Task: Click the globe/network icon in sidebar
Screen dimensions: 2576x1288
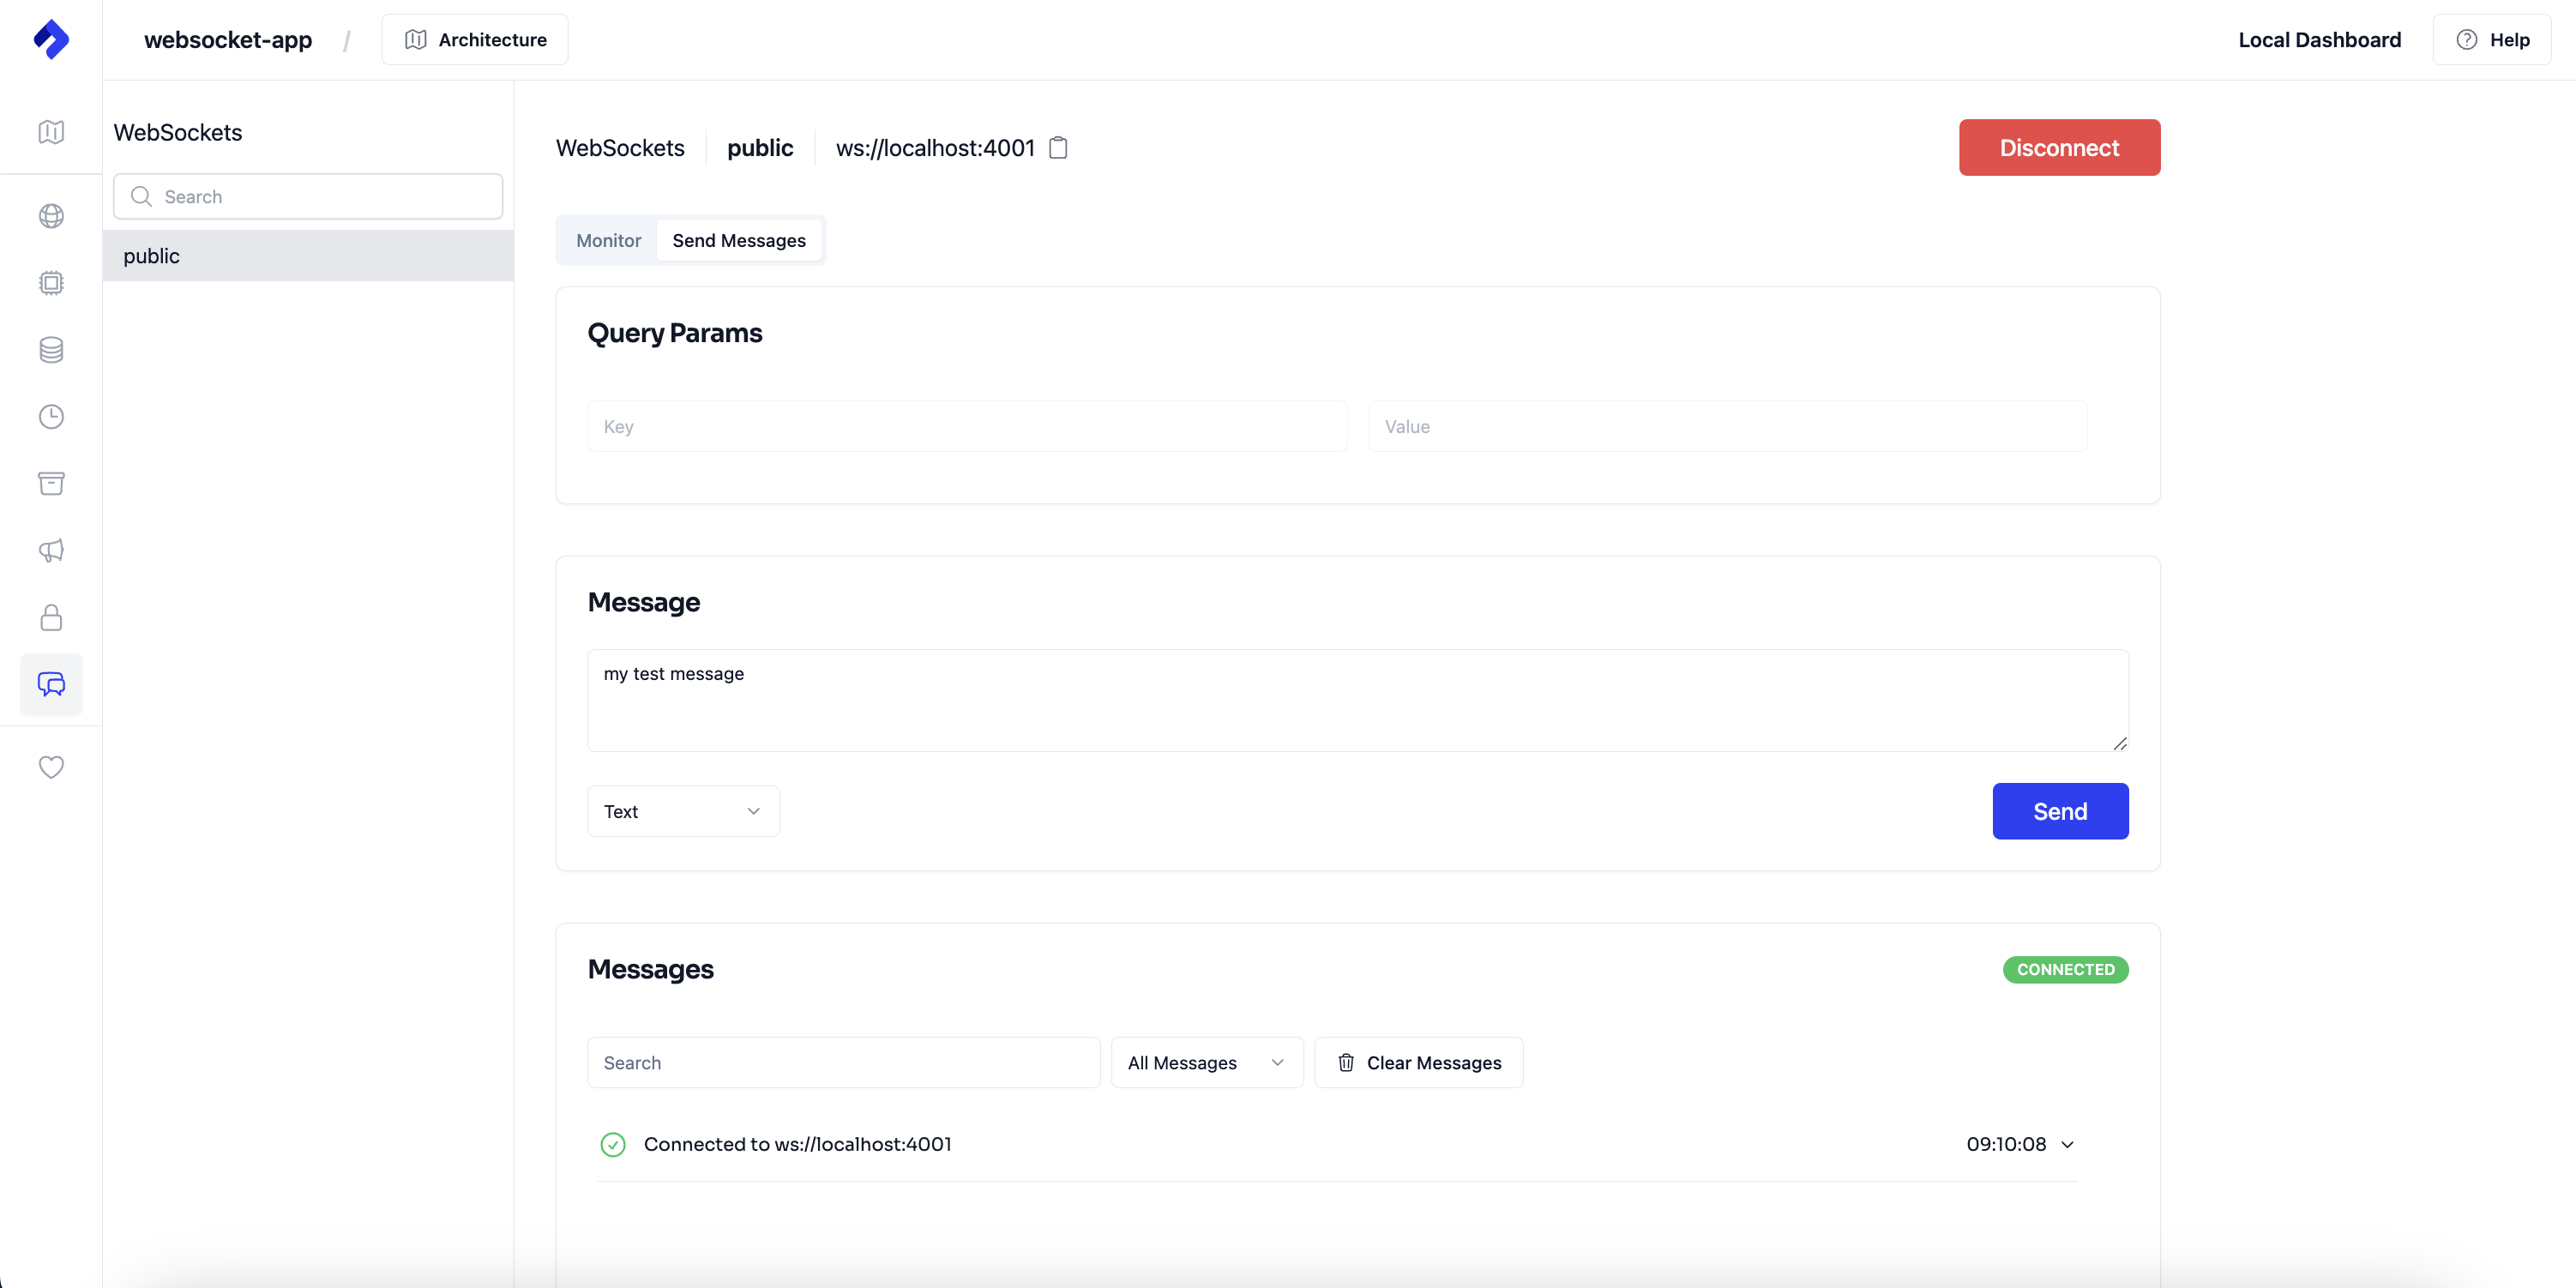Action: (x=51, y=215)
